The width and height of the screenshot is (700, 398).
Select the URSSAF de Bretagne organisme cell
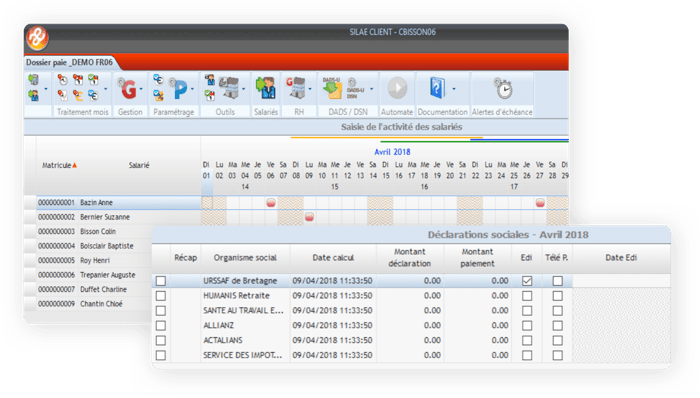(245, 281)
